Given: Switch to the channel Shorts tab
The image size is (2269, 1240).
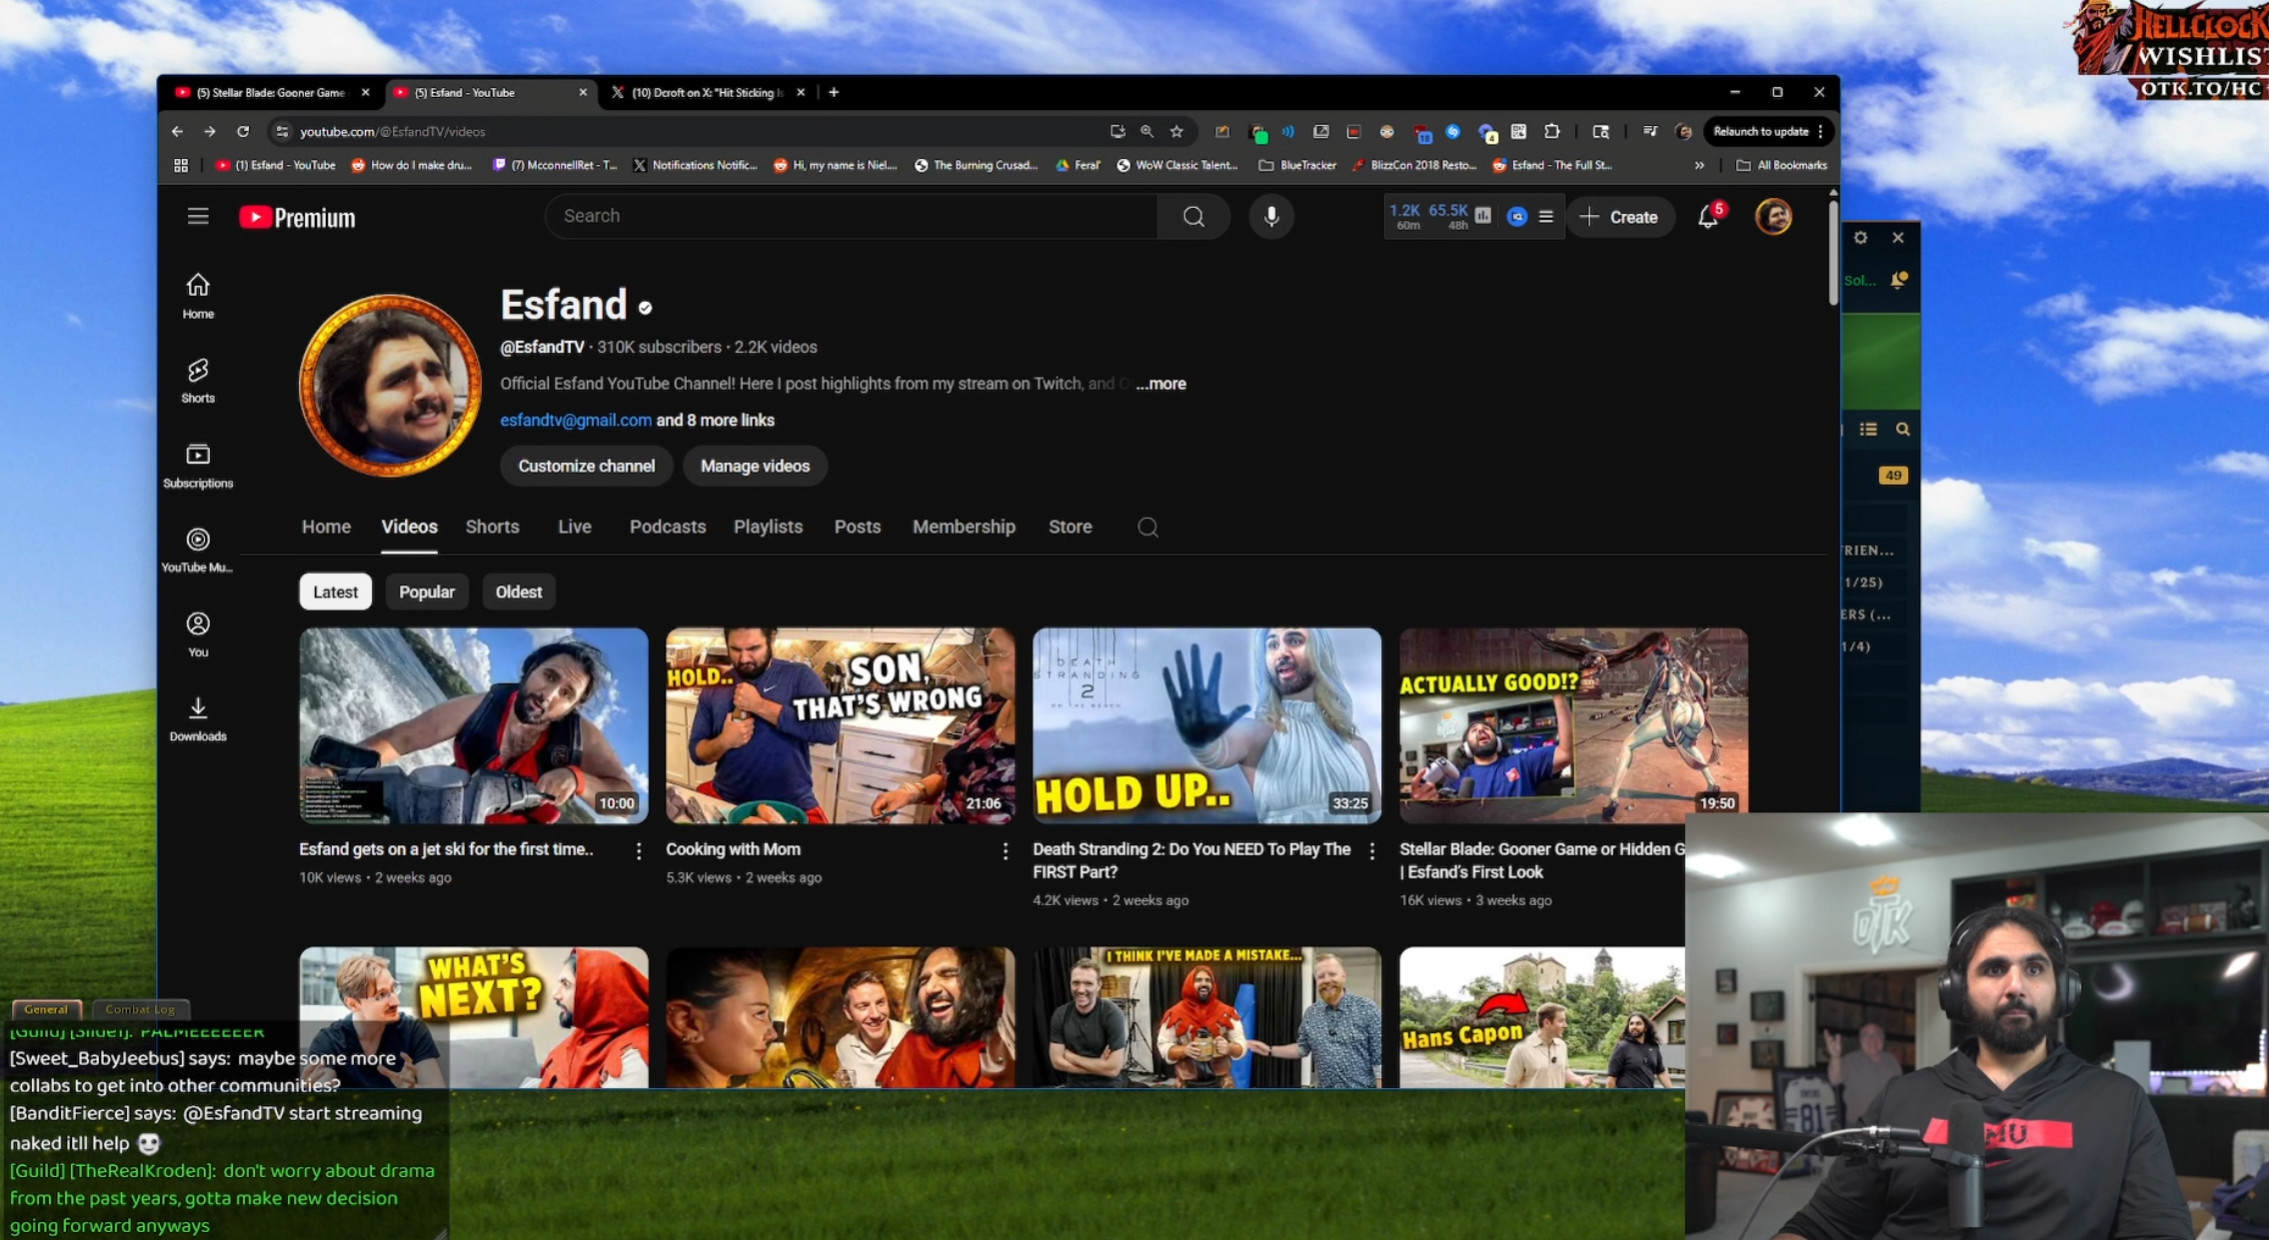Looking at the screenshot, I should point(492,527).
